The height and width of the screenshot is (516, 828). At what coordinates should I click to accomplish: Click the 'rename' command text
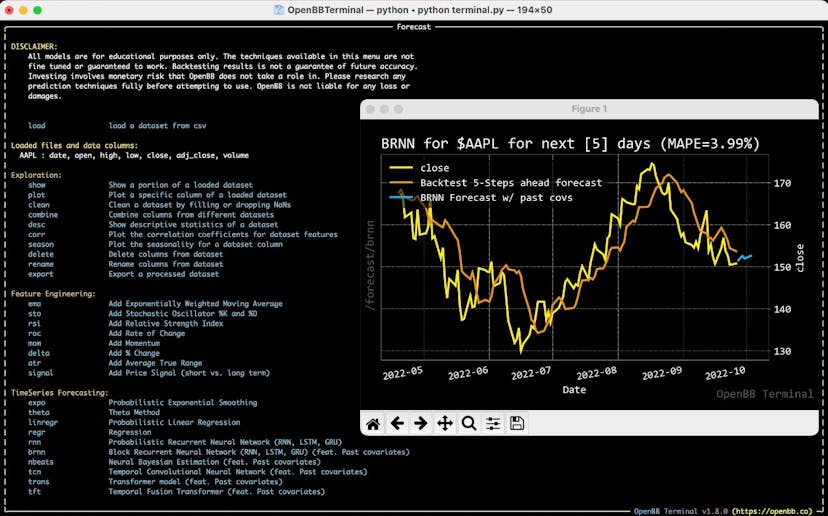click(41, 264)
